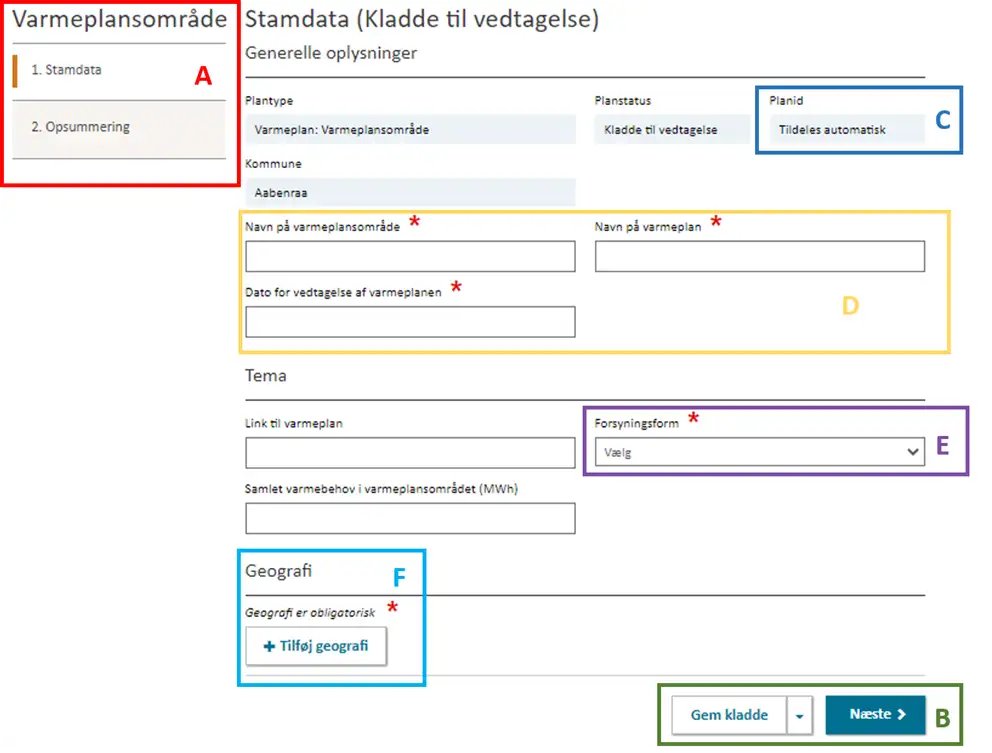Click the plus icon on Tilføj geografi
Viewport: 992px width, 753px height.
click(x=268, y=646)
